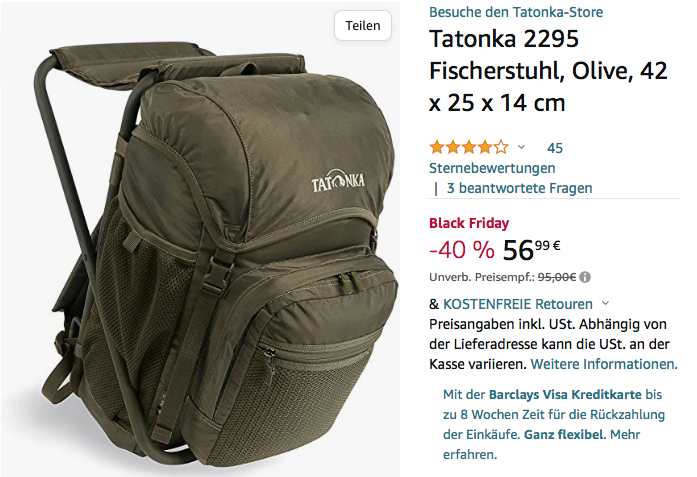Click the struck-through 95,00€ list price

click(x=557, y=277)
